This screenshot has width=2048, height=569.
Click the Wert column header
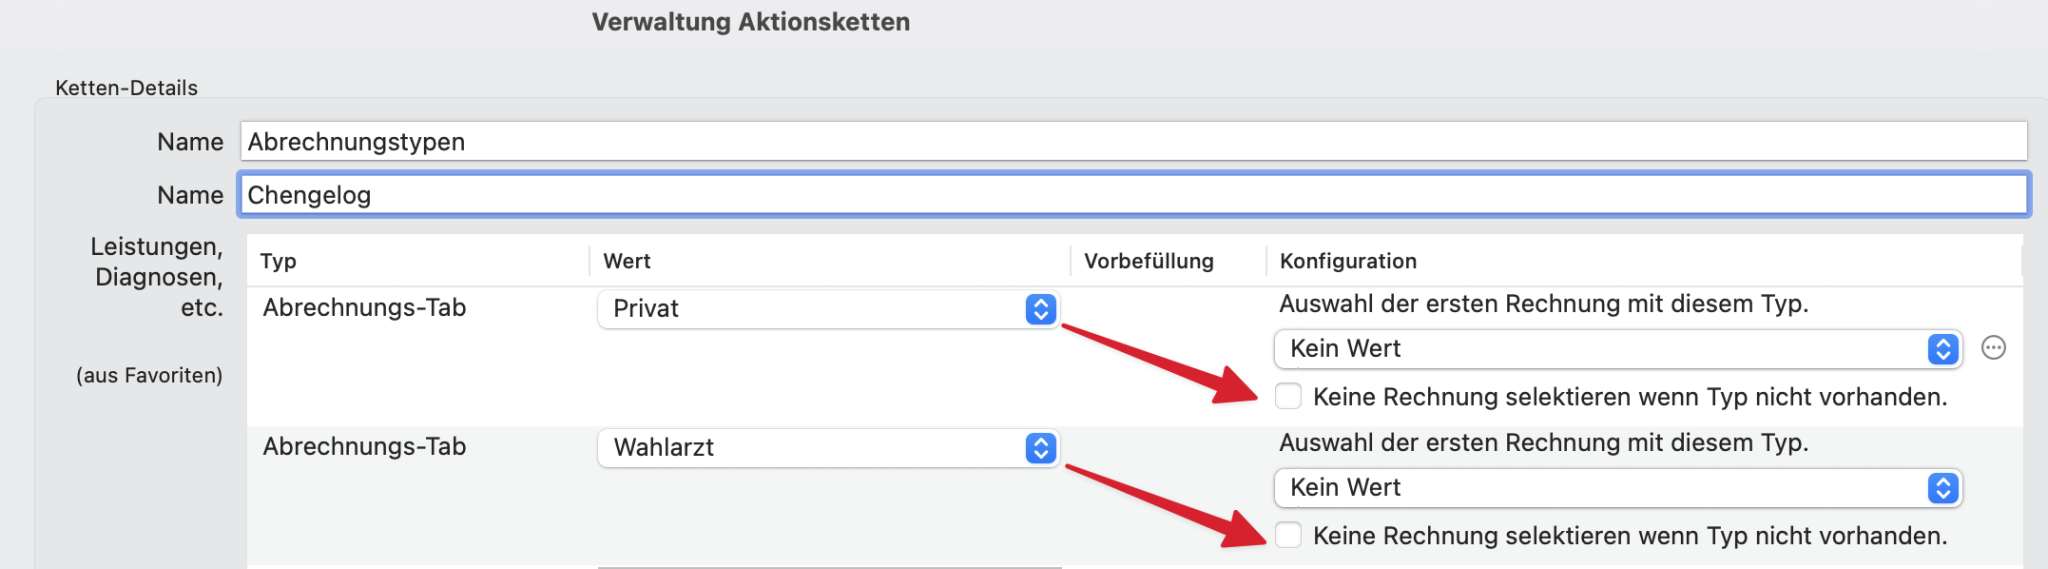(x=627, y=261)
